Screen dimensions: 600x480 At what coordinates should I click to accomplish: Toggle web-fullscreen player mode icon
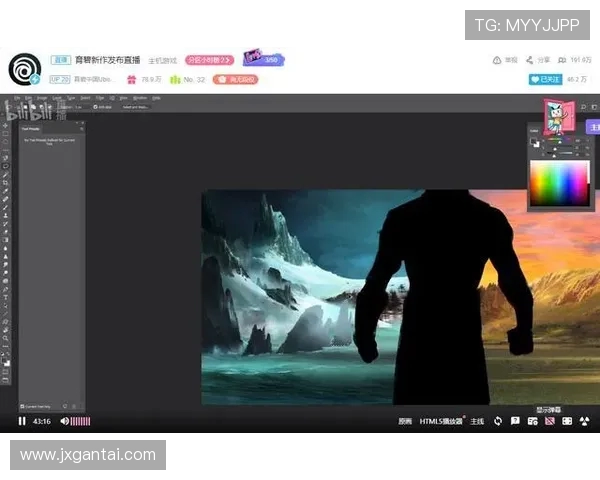567,421
